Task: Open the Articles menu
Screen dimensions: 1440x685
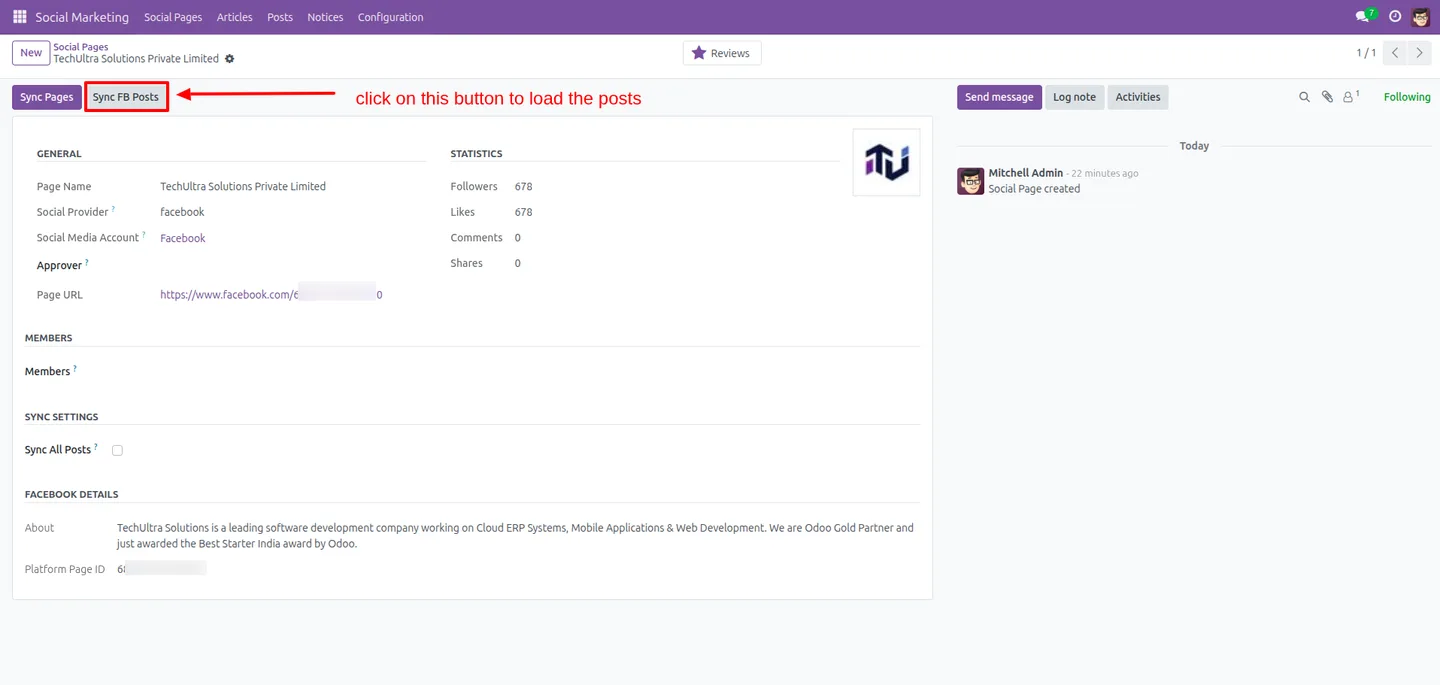Action: tap(234, 17)
